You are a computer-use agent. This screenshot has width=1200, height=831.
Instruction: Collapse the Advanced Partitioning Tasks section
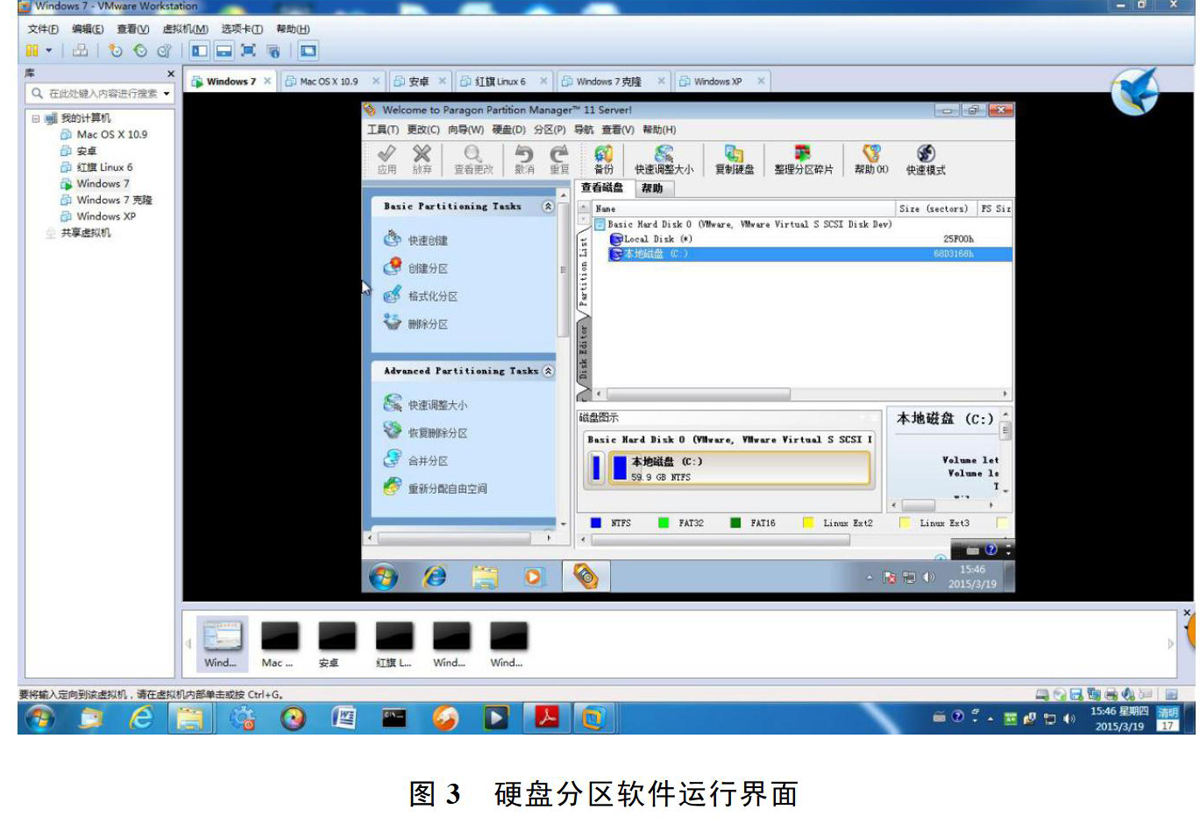(x=547, y=370)
